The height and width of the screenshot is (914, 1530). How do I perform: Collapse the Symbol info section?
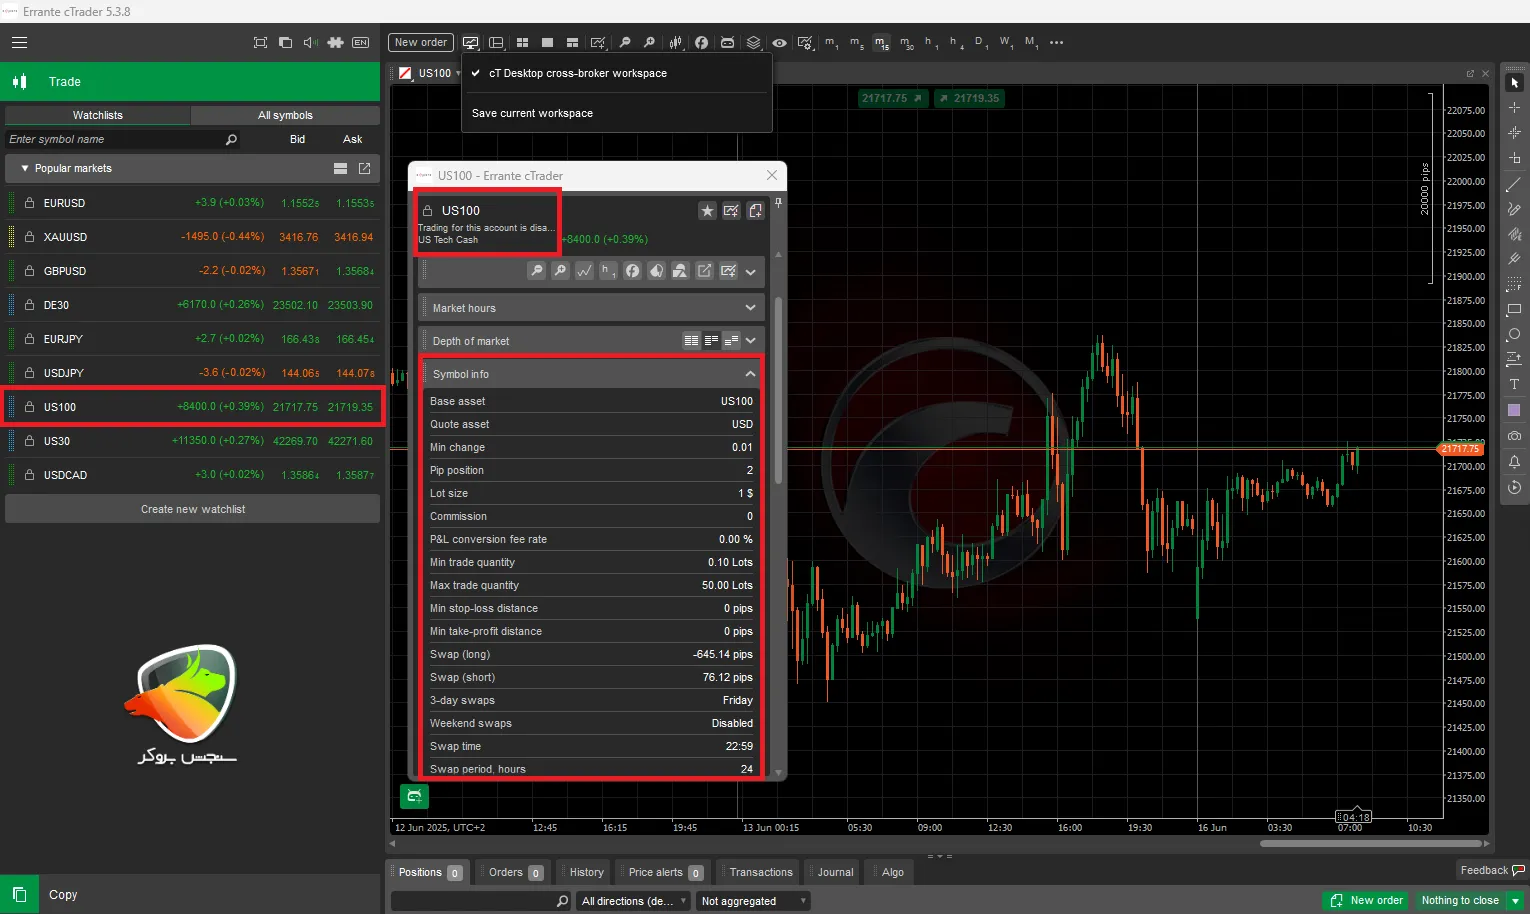coord(749,373)
